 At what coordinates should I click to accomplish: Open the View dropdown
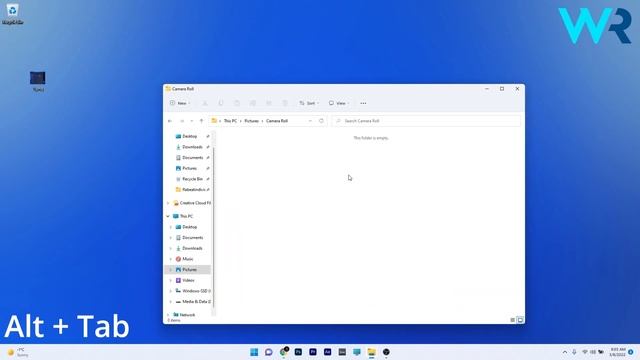pyautogui.click(x=339, y=103)
